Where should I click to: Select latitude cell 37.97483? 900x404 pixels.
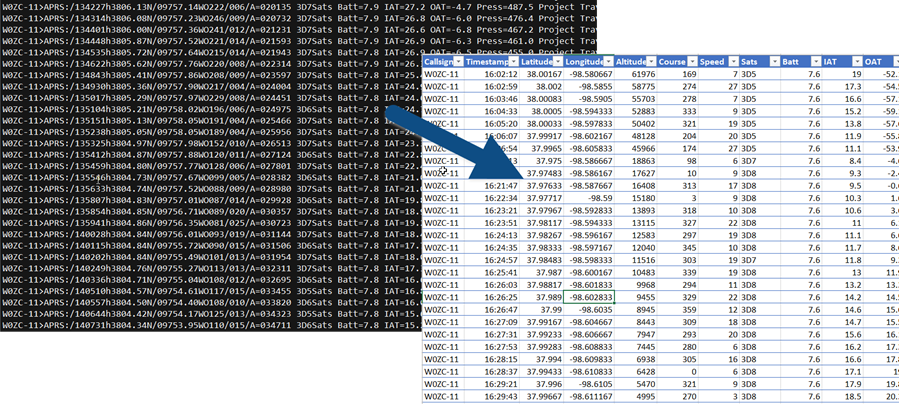coord(541,173)
